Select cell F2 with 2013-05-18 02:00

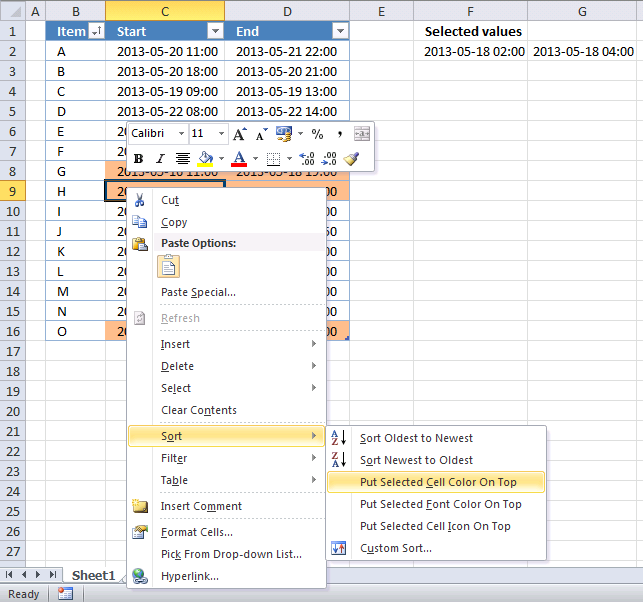tap(470, 51)
